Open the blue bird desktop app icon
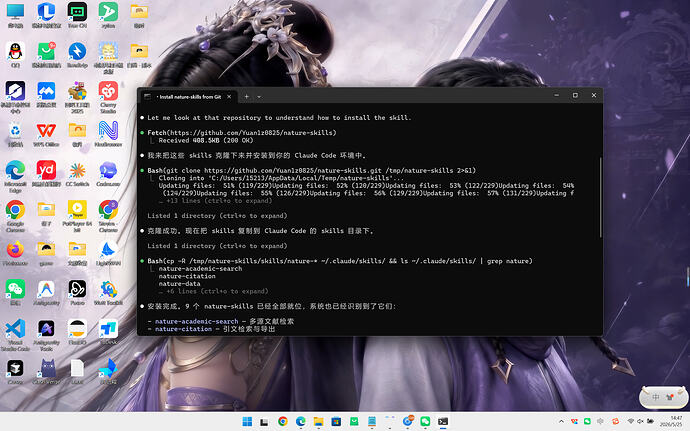This screenshot has width=690, height=431. coord(108,368)
